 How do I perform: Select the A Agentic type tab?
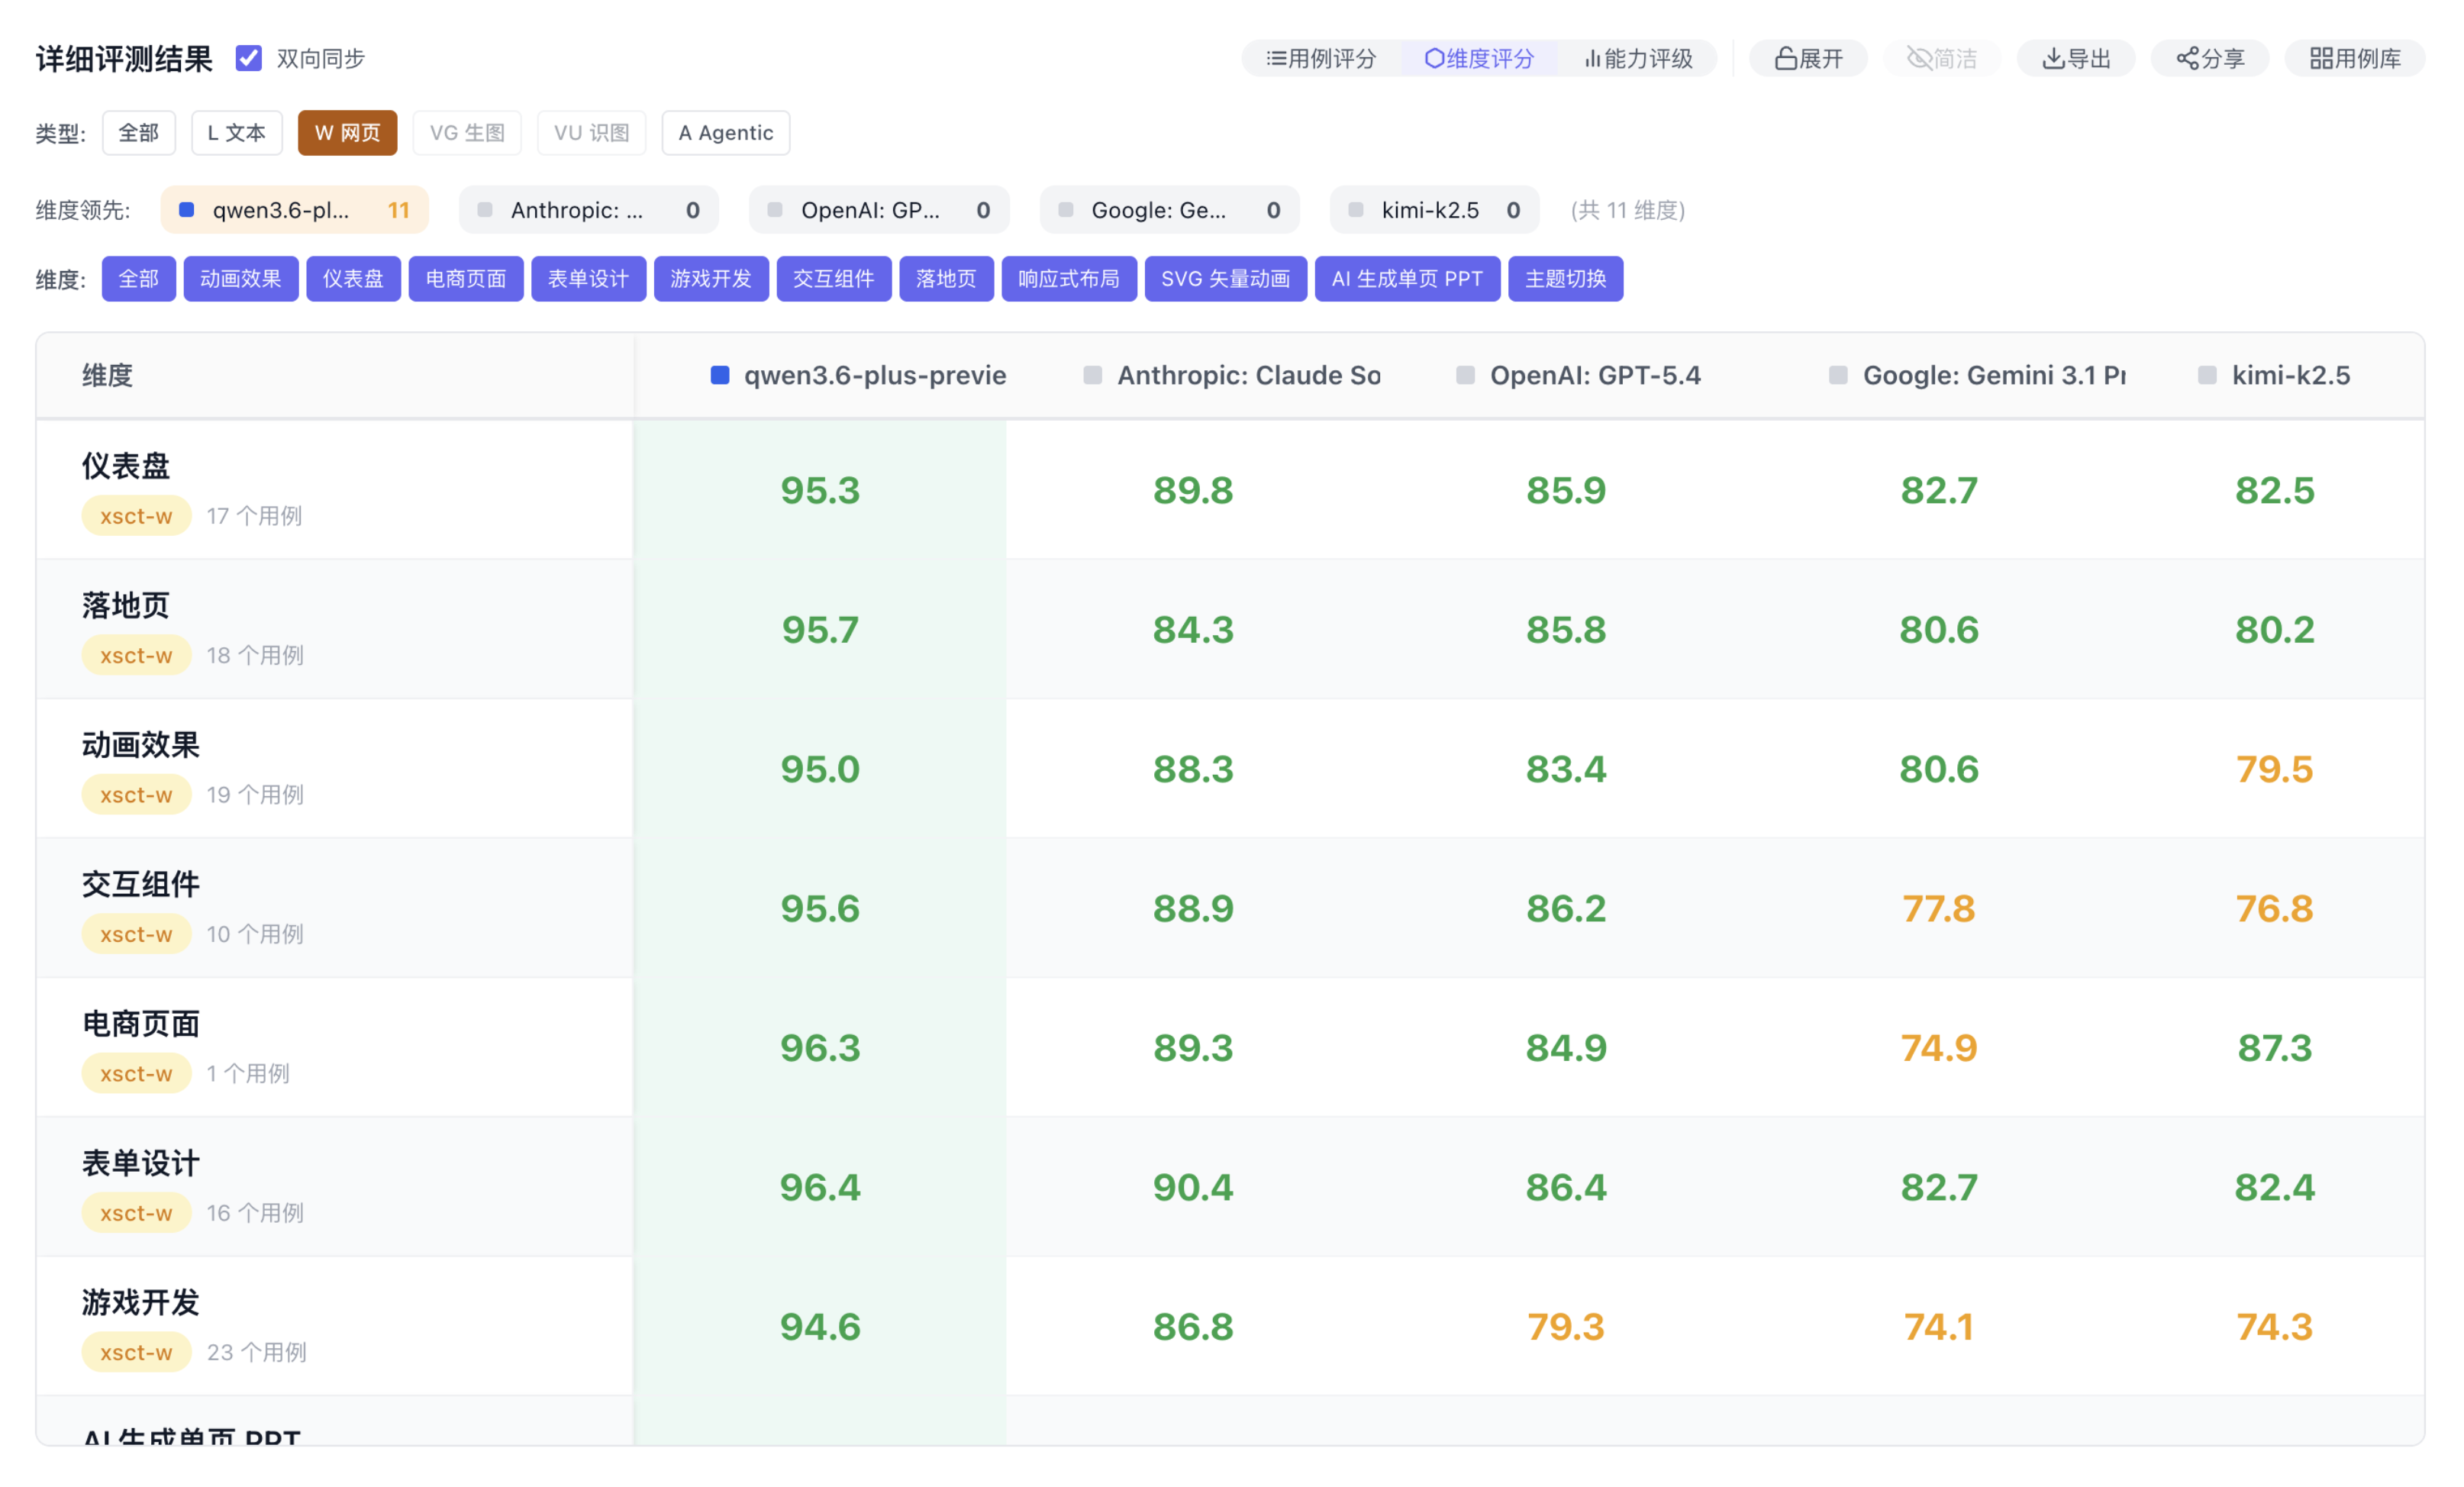pos(725,133)
